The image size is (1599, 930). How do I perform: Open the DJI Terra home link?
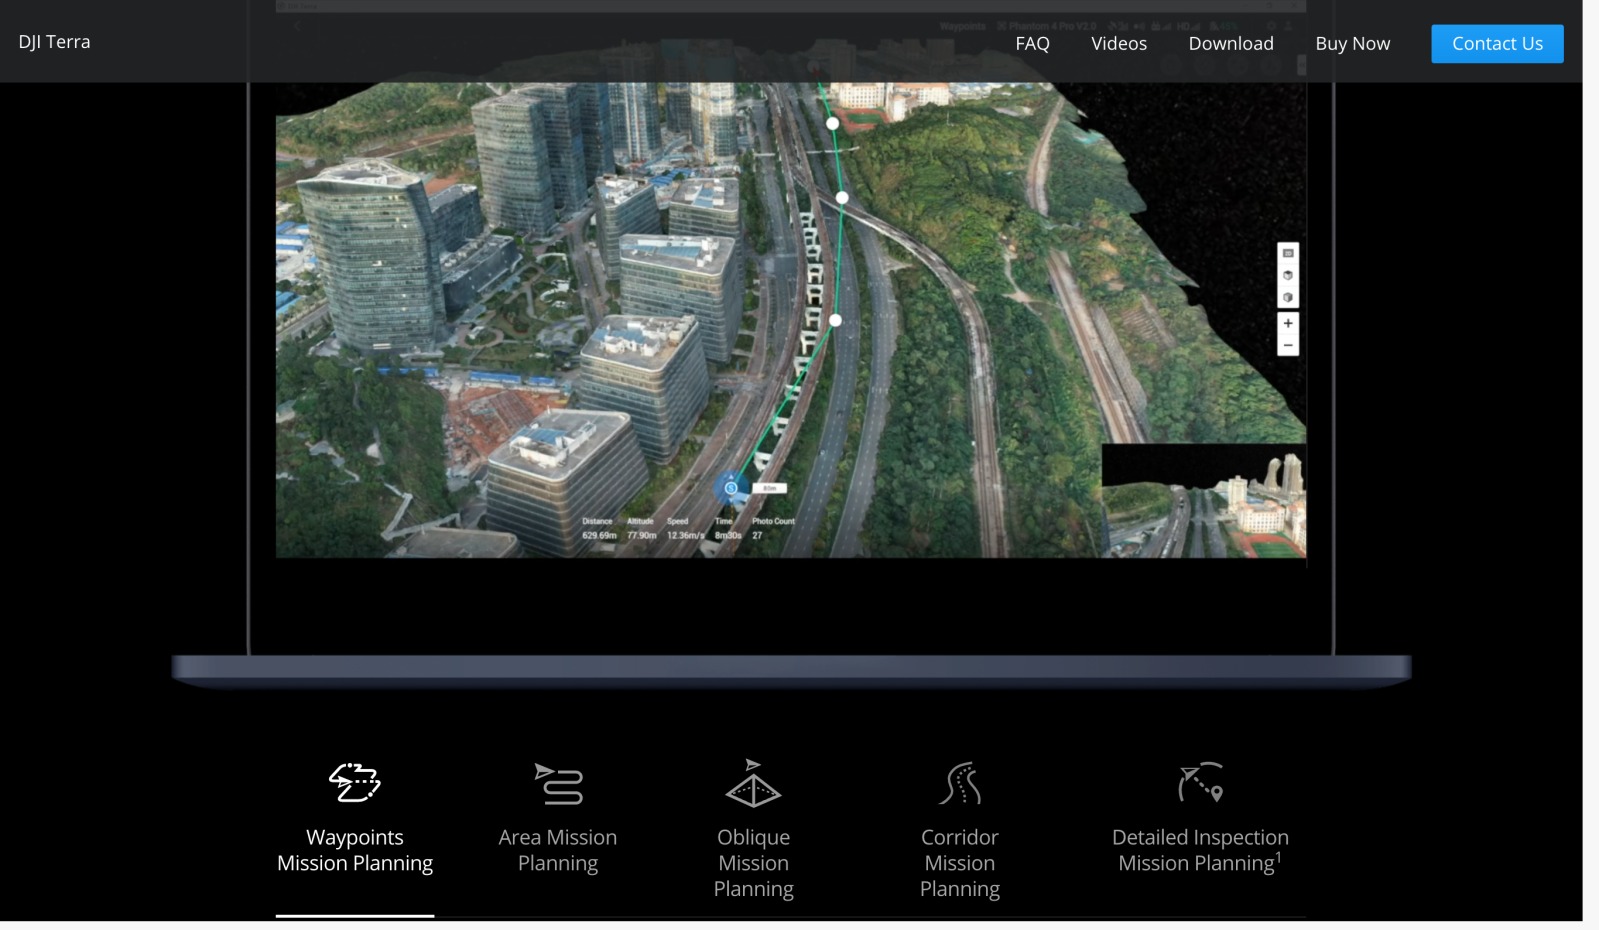[x=54, y=41]
